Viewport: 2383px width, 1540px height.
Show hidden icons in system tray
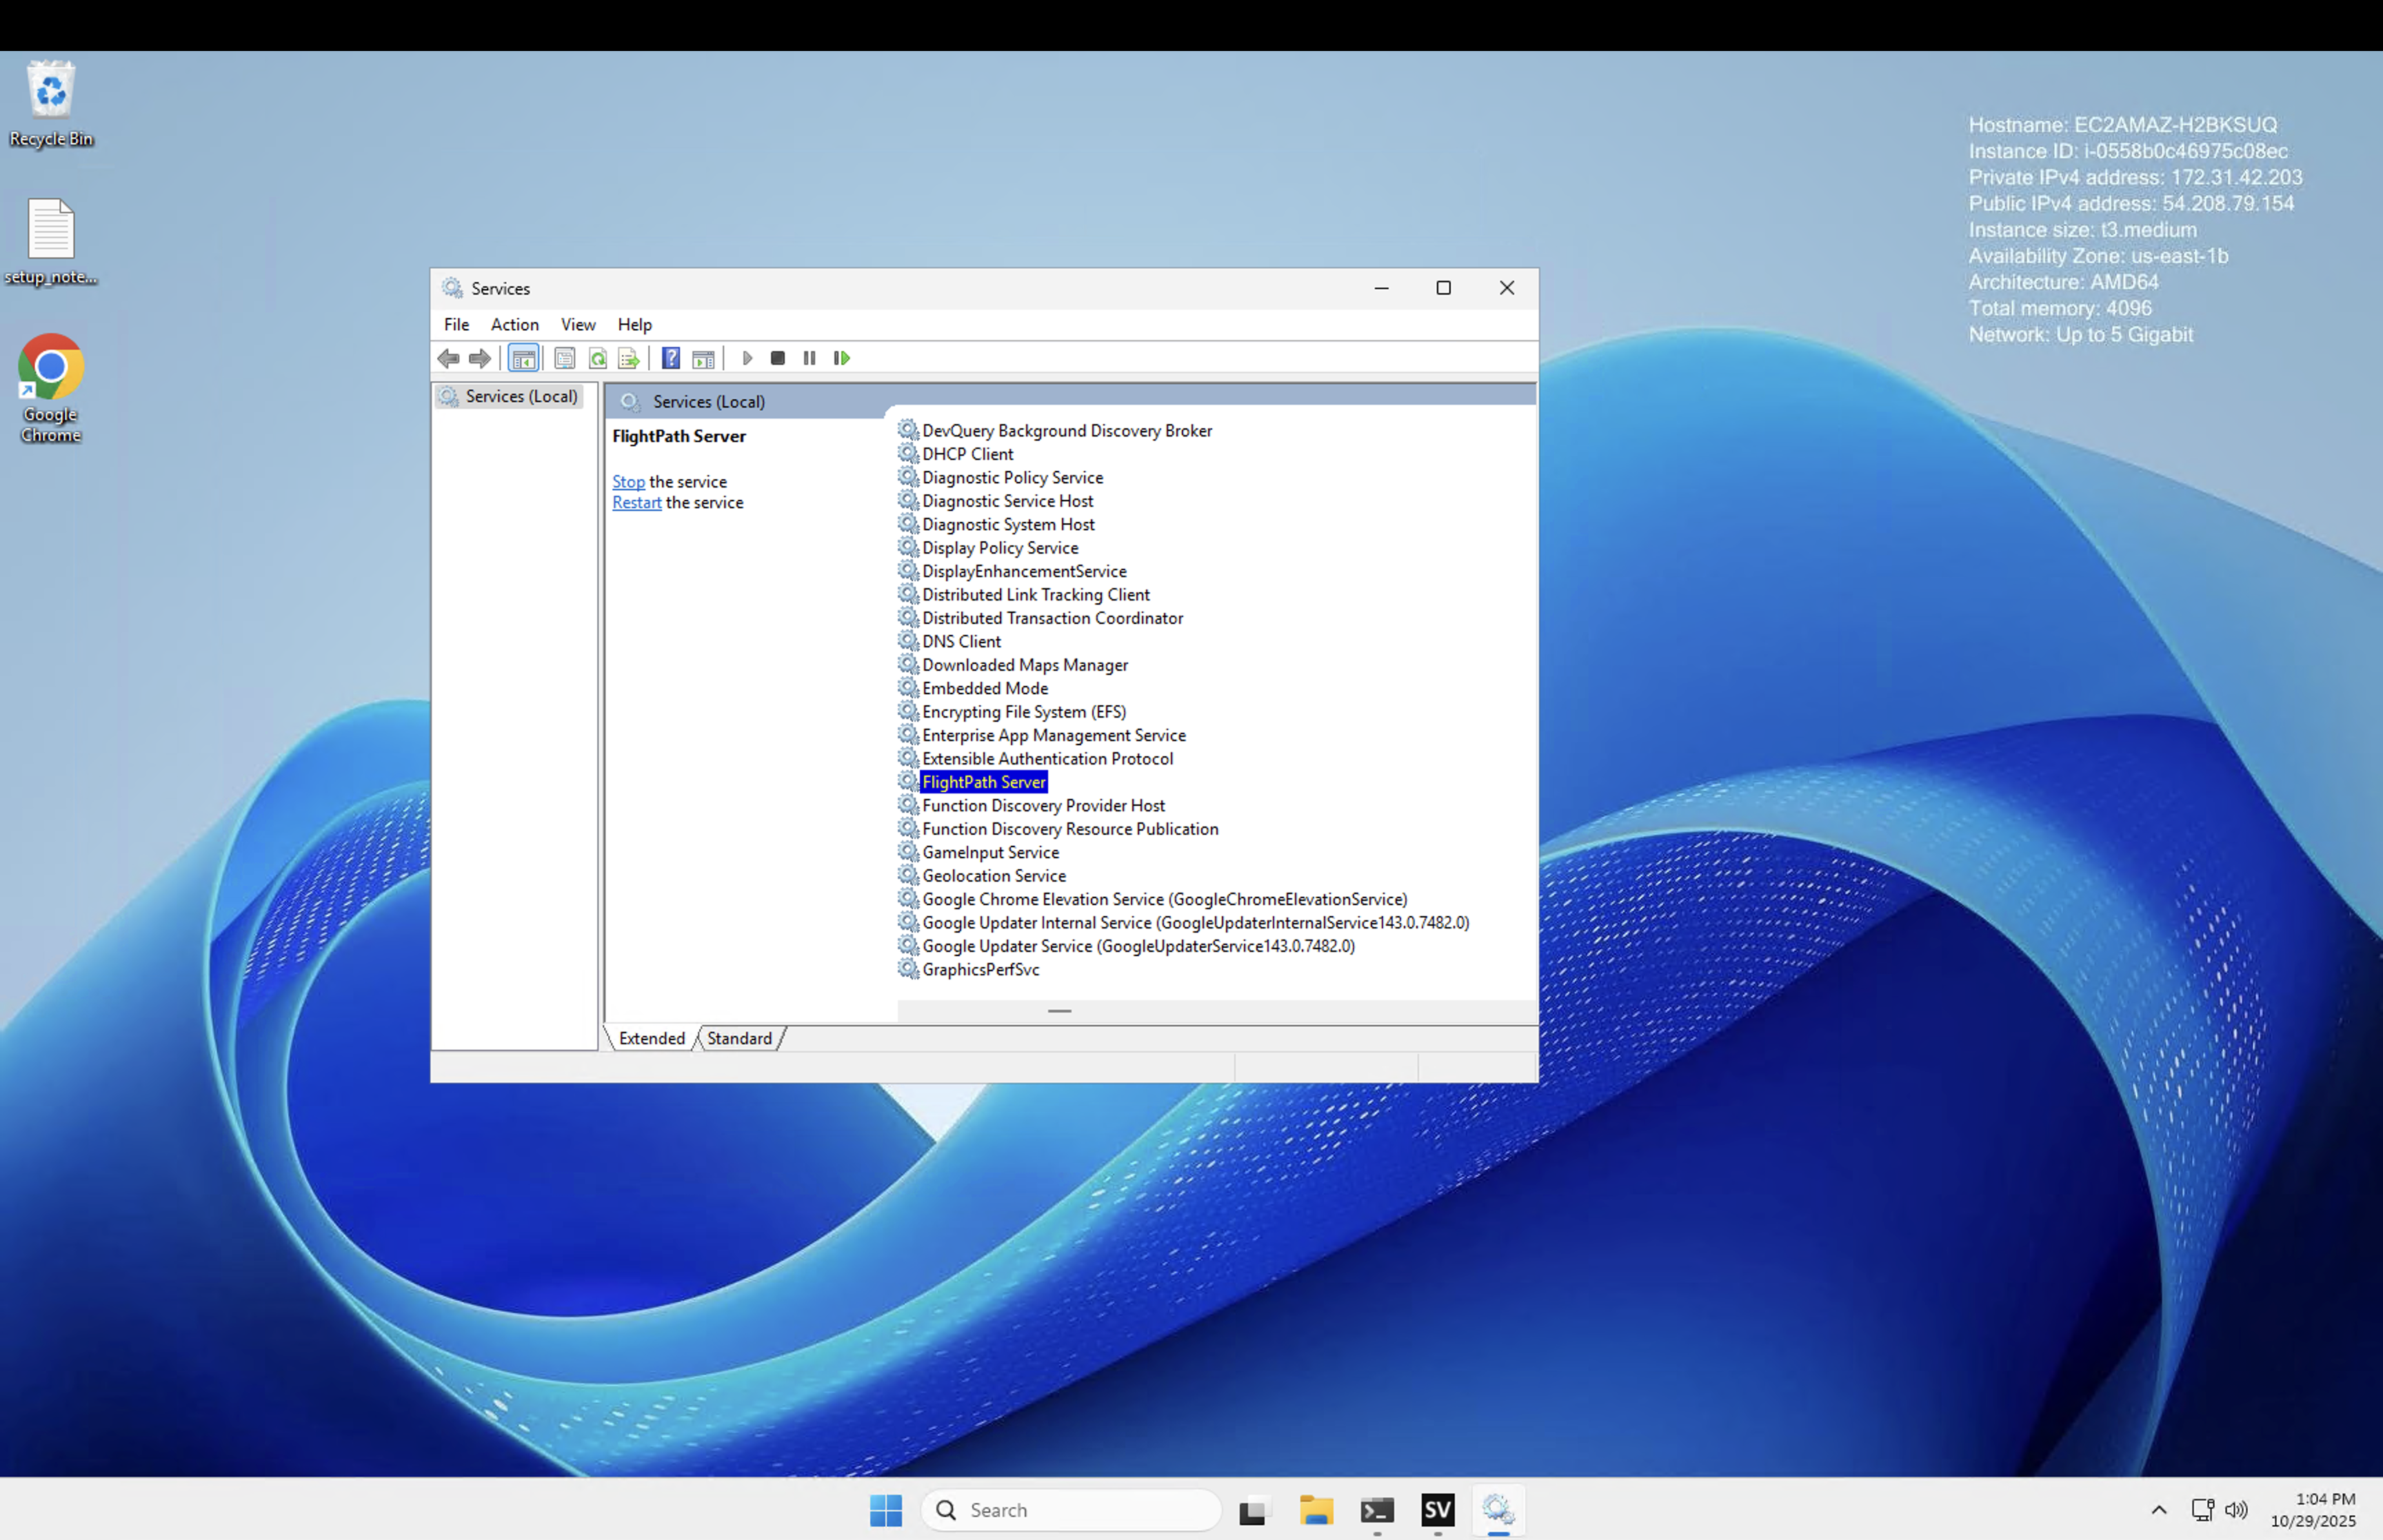pyautogui.click(x=2159, y=1510)
